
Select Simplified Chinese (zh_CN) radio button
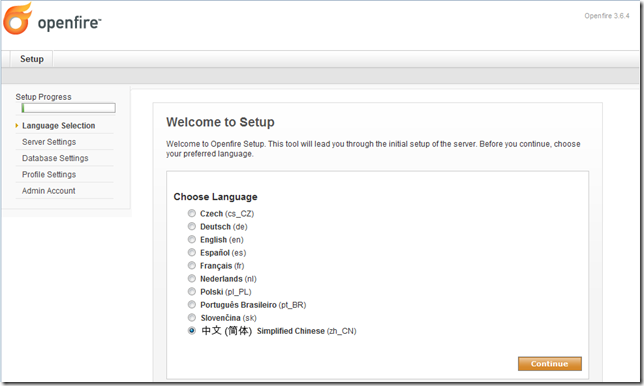pos(192,331)
